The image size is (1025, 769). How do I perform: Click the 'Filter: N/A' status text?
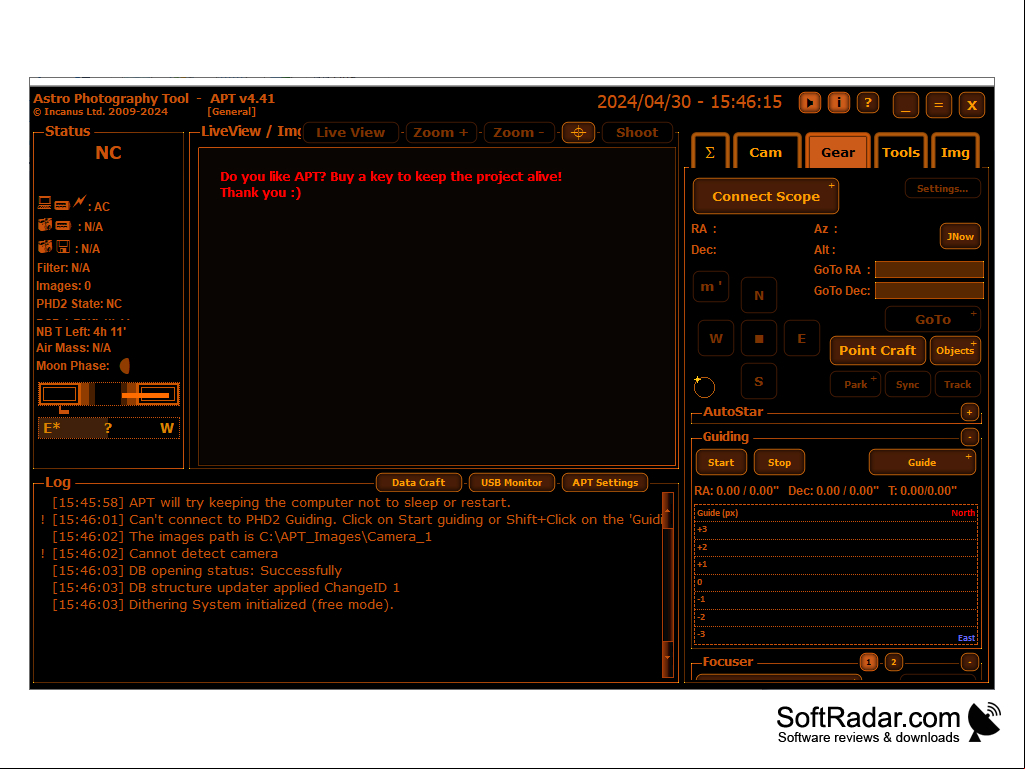(x=63, y=268)
